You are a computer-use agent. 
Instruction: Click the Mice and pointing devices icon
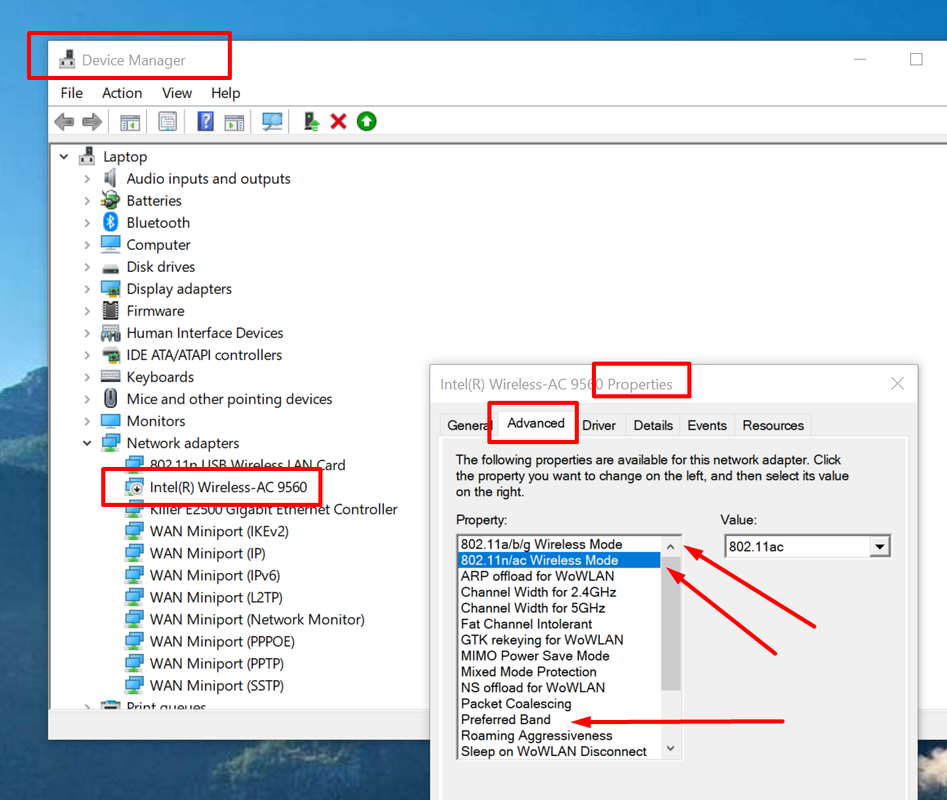(x=111, y=398)
